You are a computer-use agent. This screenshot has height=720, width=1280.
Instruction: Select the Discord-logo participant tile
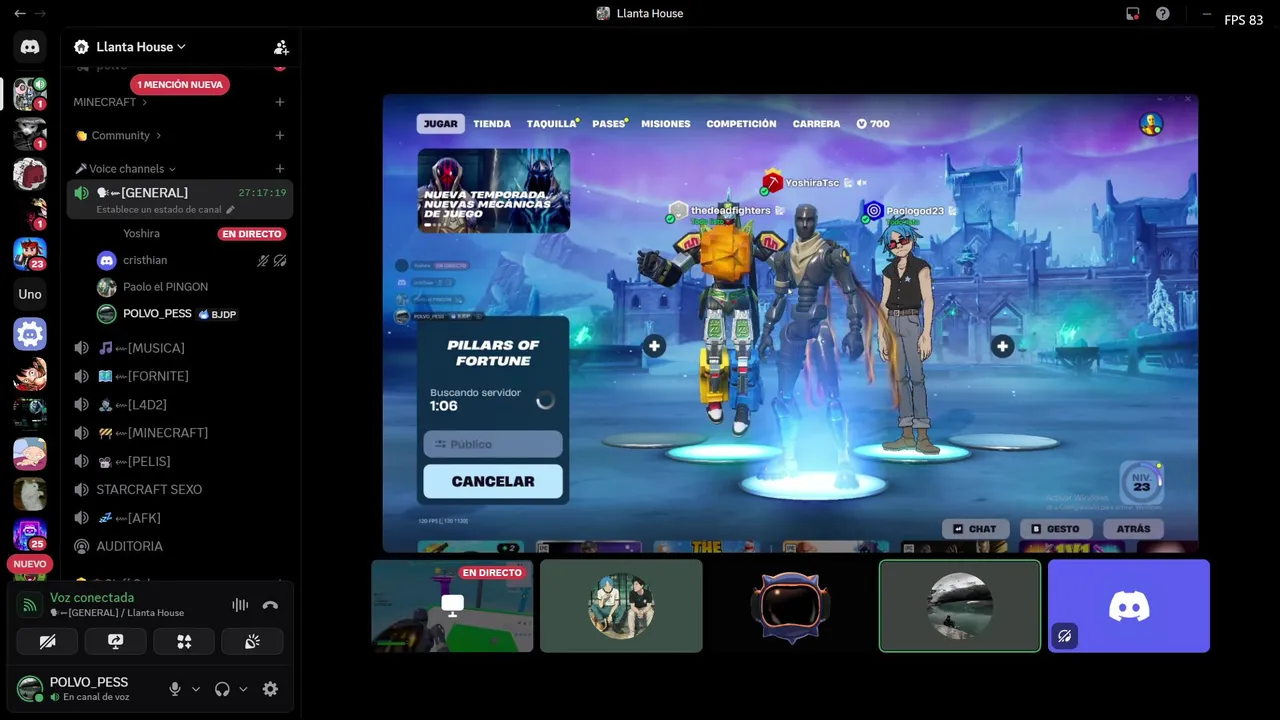click(1129, 606)
